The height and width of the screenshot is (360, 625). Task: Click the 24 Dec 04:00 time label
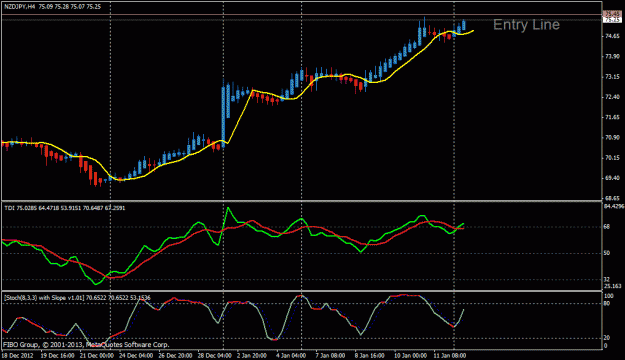click(x=136, y=355)
